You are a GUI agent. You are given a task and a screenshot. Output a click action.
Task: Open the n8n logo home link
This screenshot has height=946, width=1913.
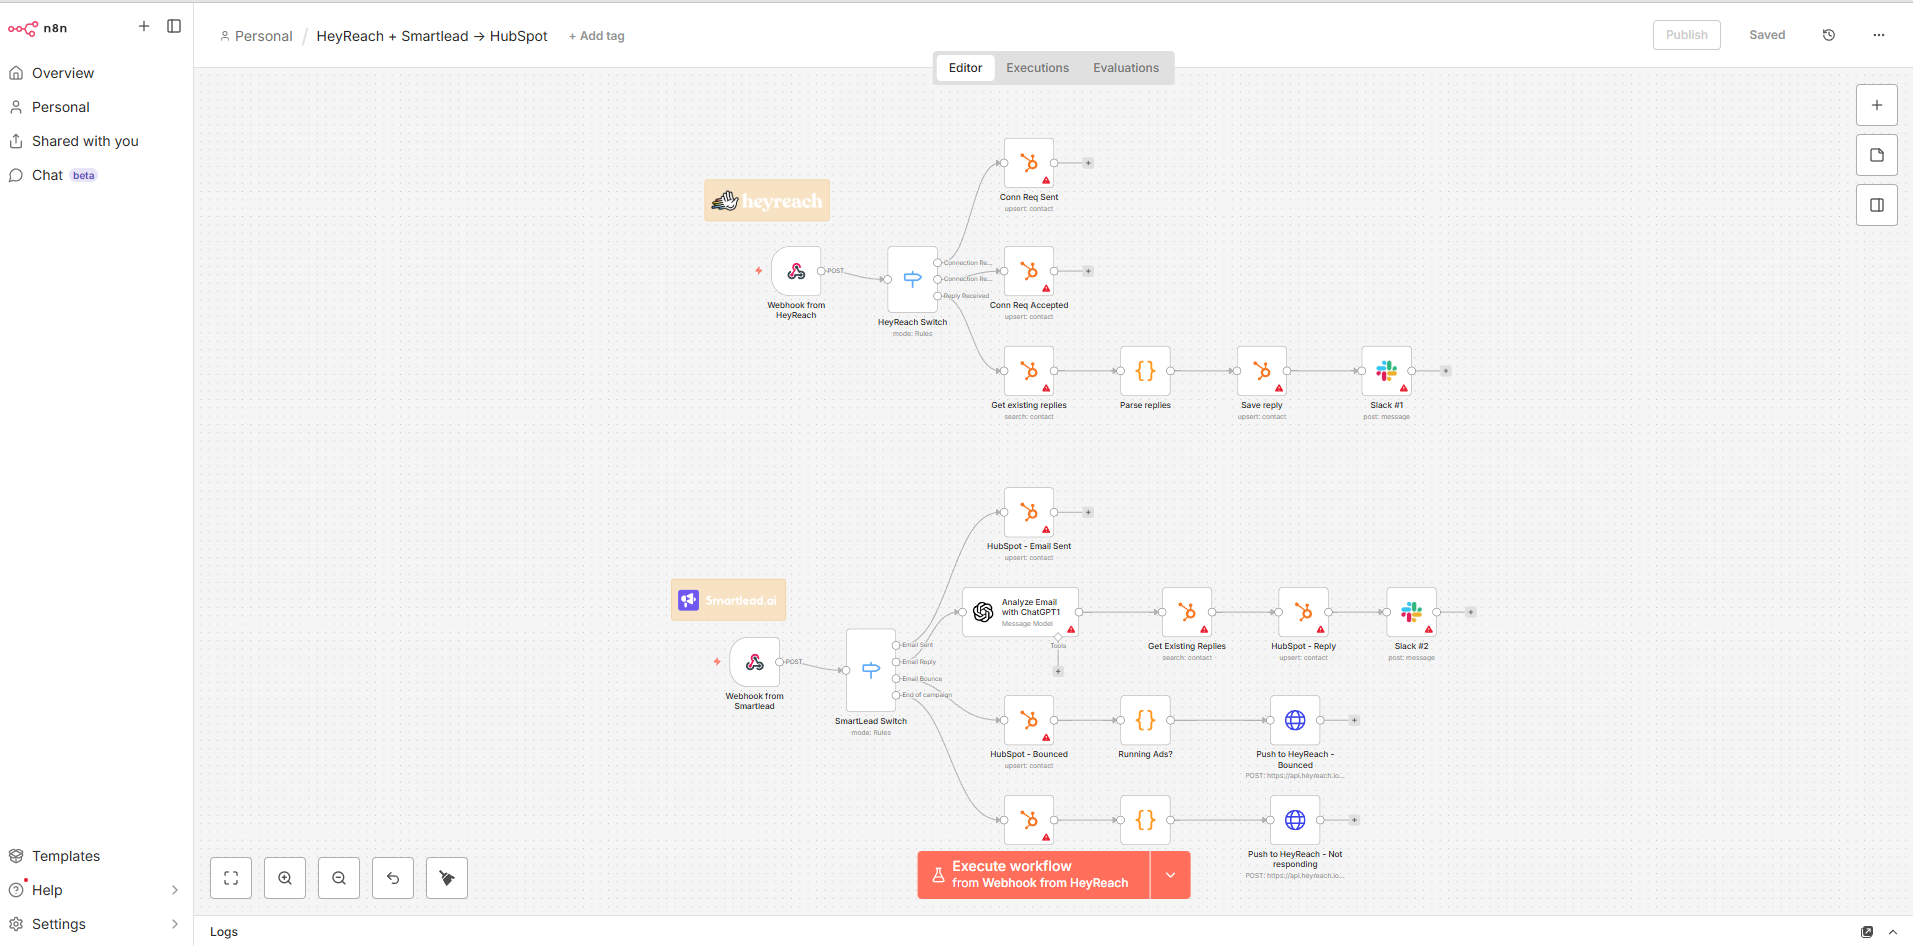pos(38,28)
